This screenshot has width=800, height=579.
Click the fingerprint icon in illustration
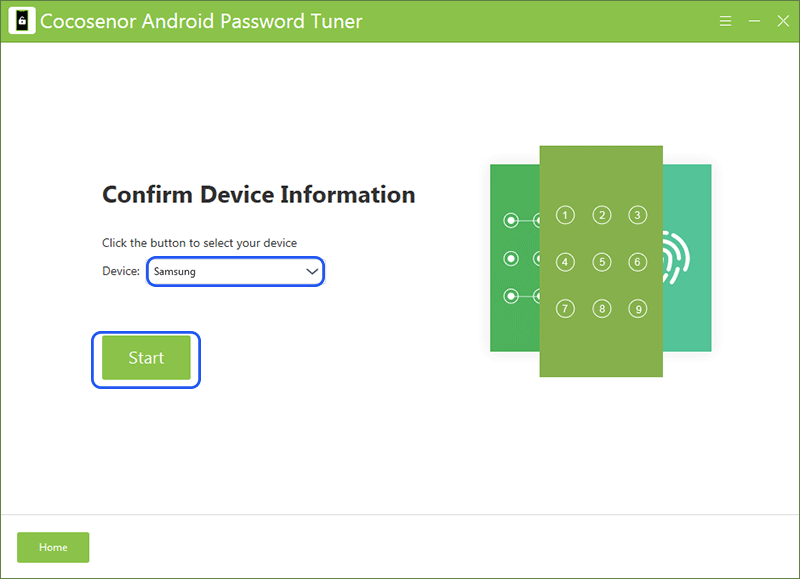[x=676, y=258]
